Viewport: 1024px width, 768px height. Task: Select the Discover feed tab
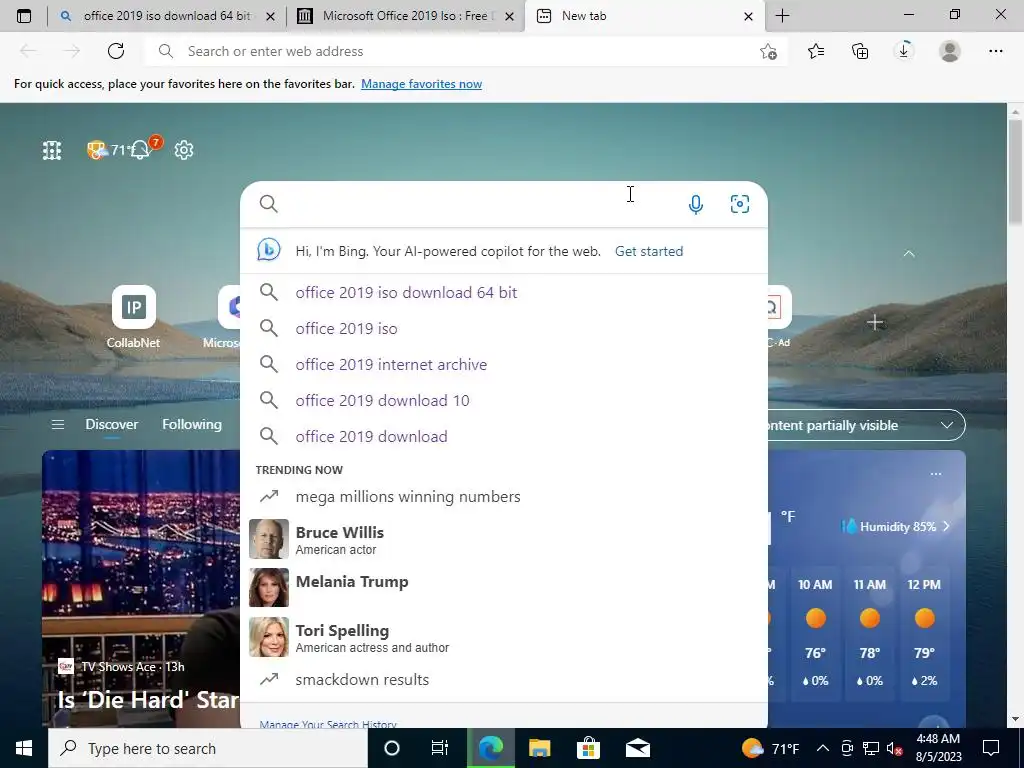[112, 424]
